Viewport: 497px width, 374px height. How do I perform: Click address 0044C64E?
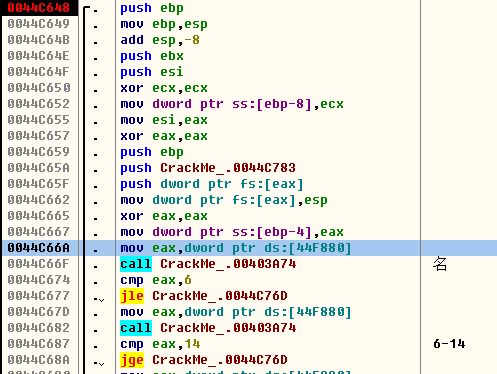click(39, 56)
